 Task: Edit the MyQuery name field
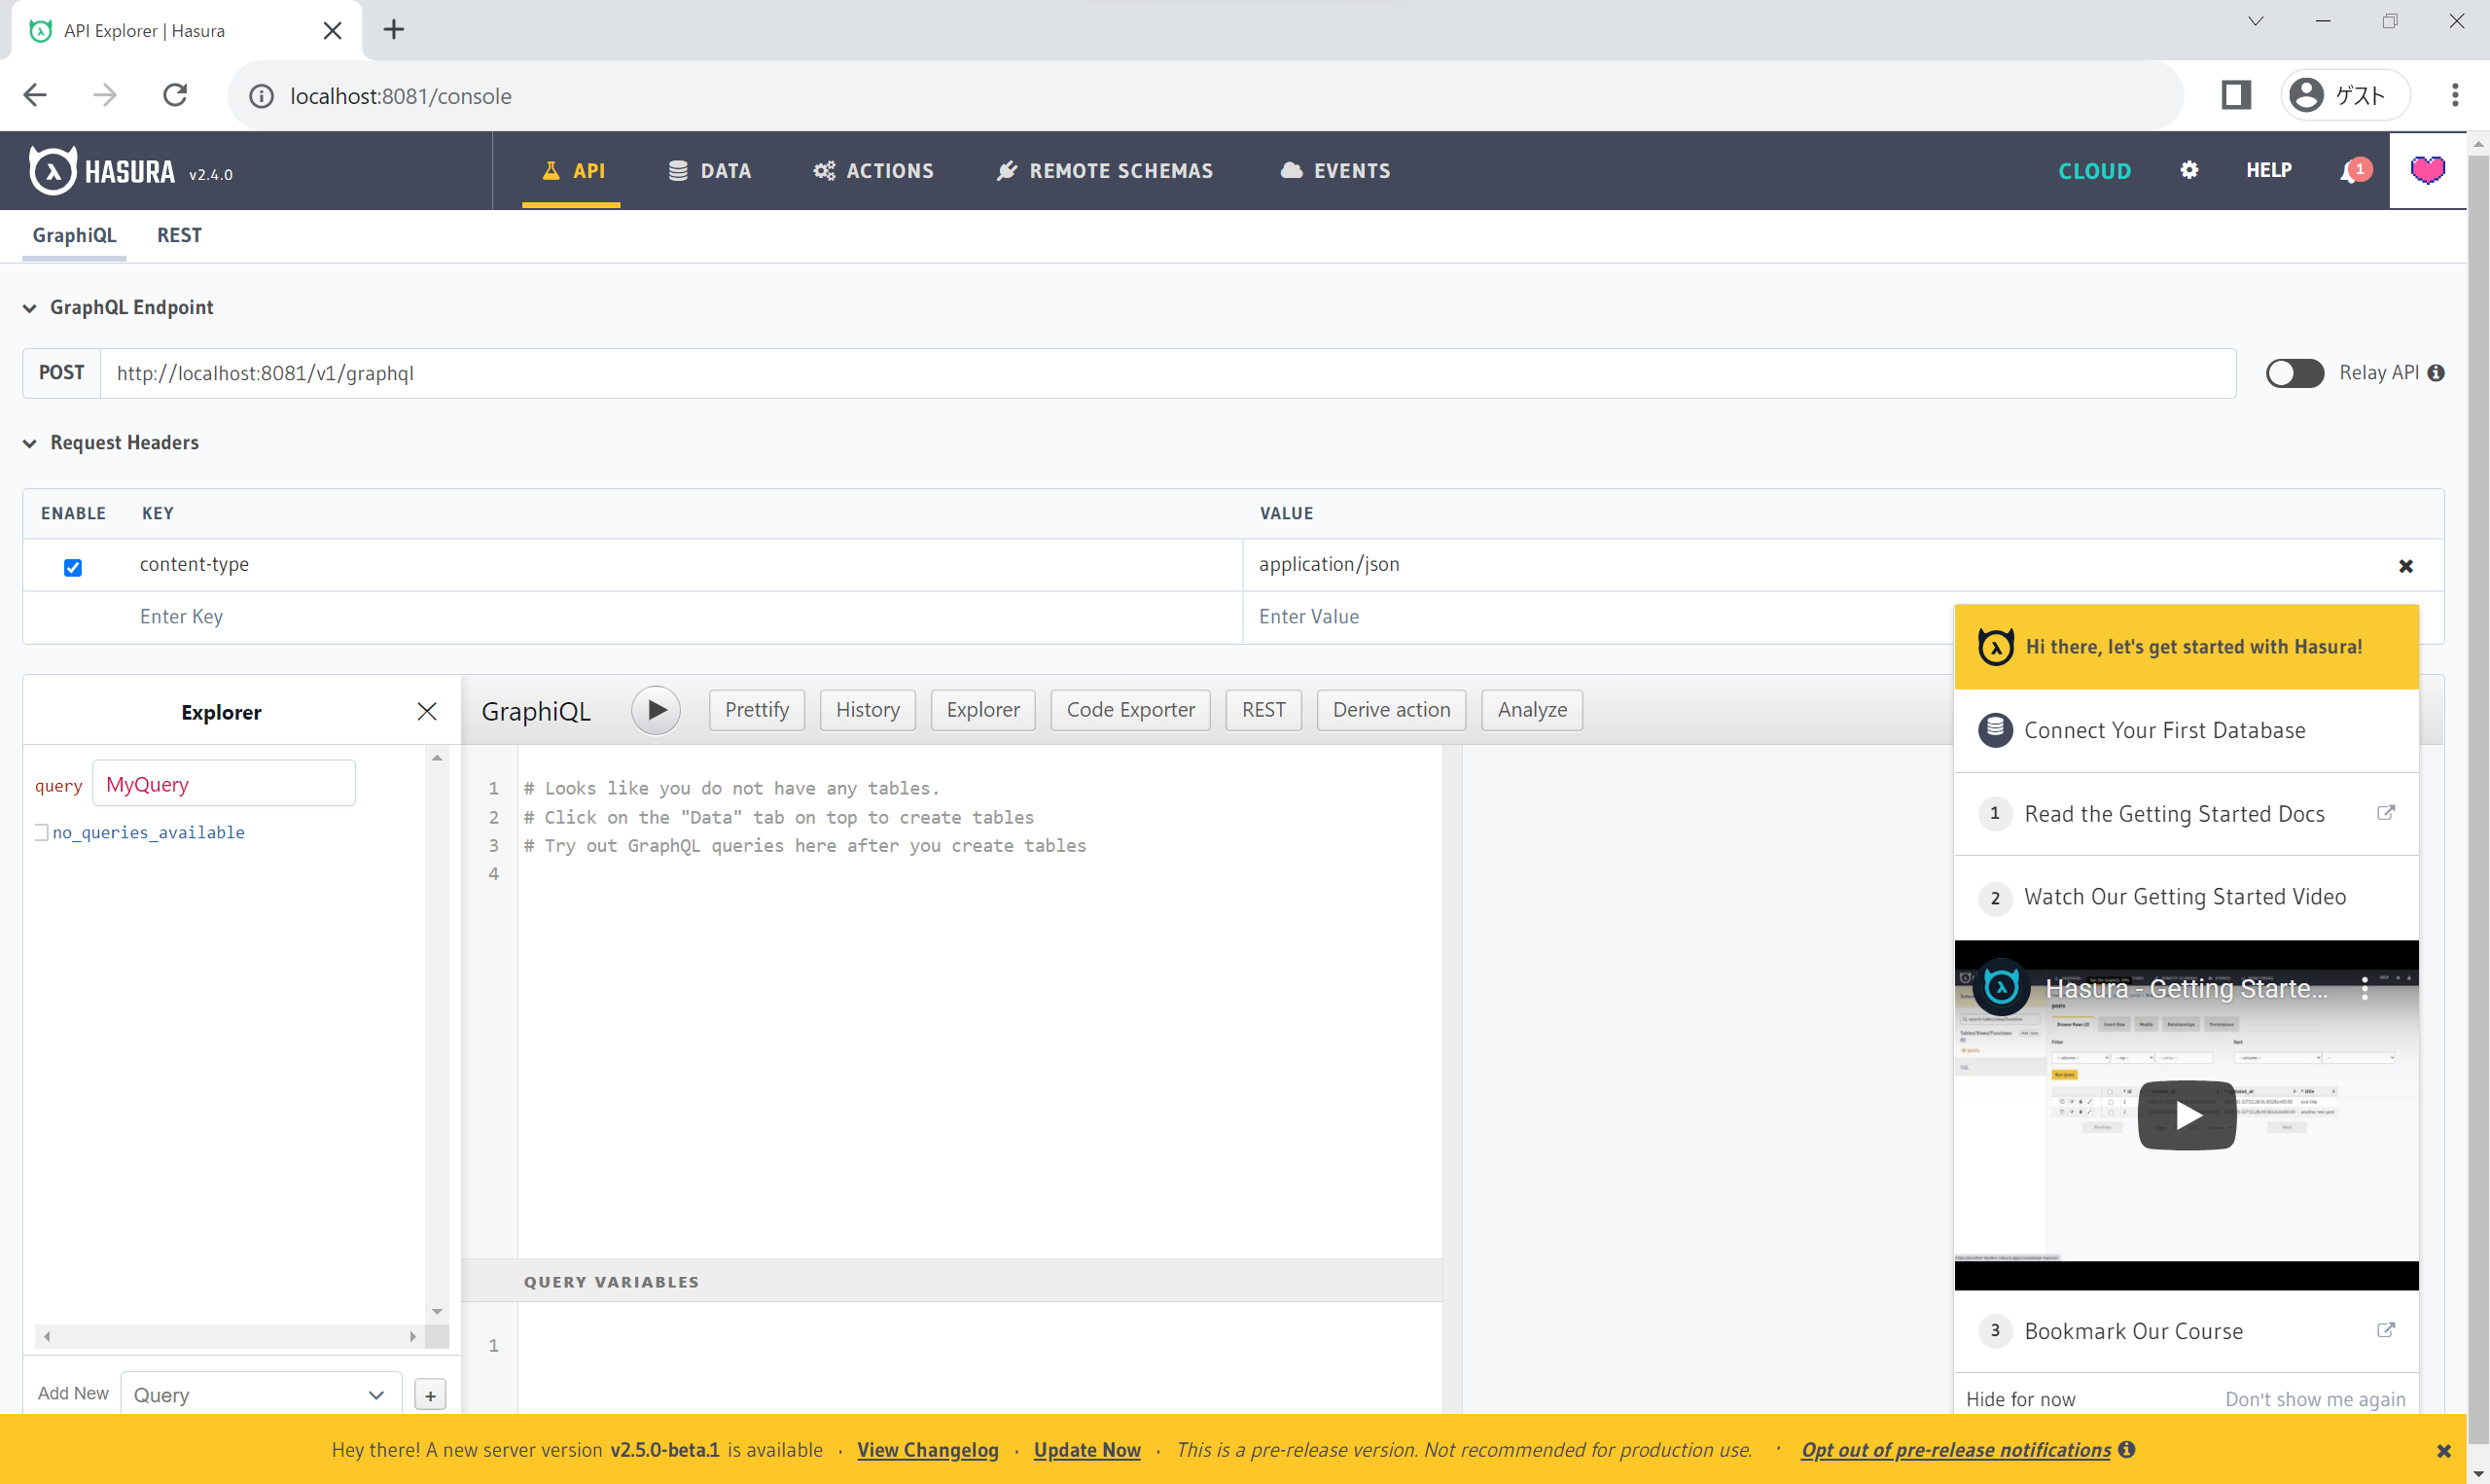[224, 783]
